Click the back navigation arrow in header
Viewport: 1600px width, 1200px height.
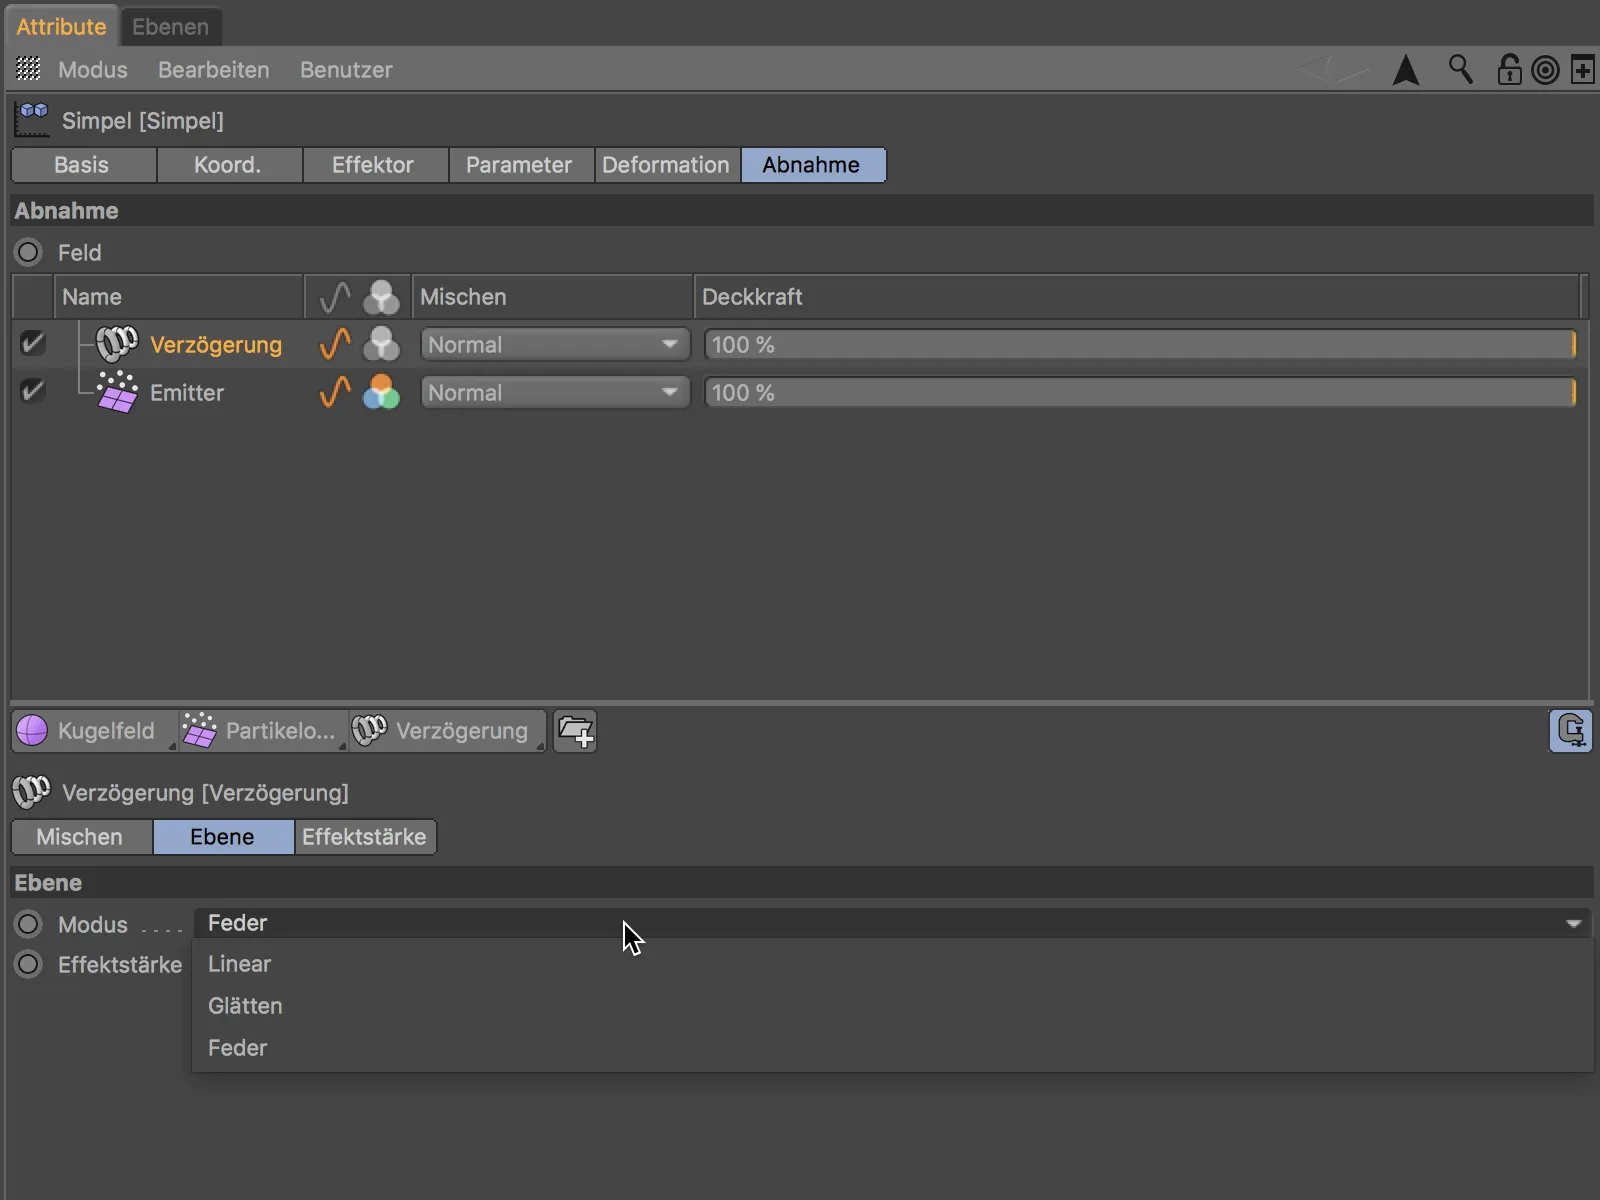tap(1333, 70)
